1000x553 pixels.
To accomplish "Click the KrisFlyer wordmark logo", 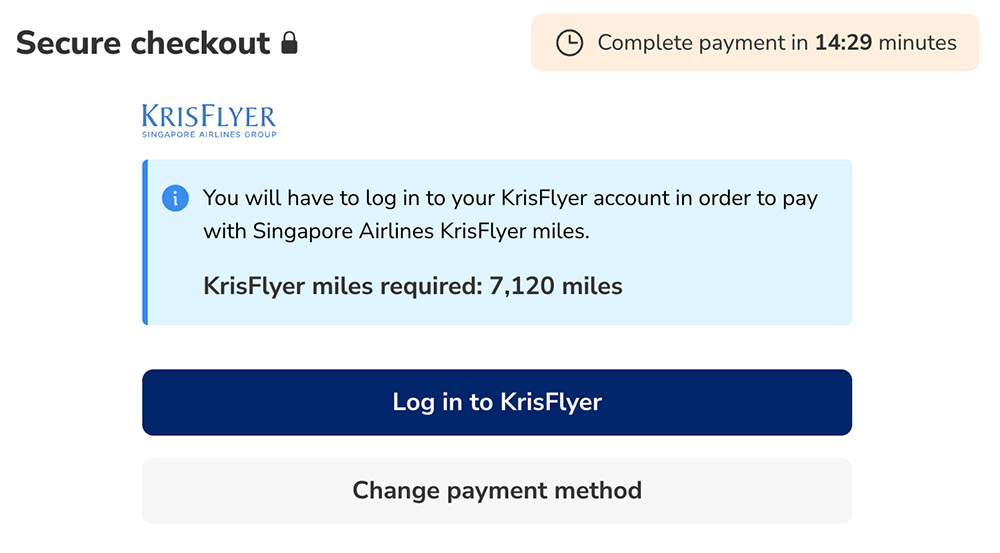I will point(209,115).
